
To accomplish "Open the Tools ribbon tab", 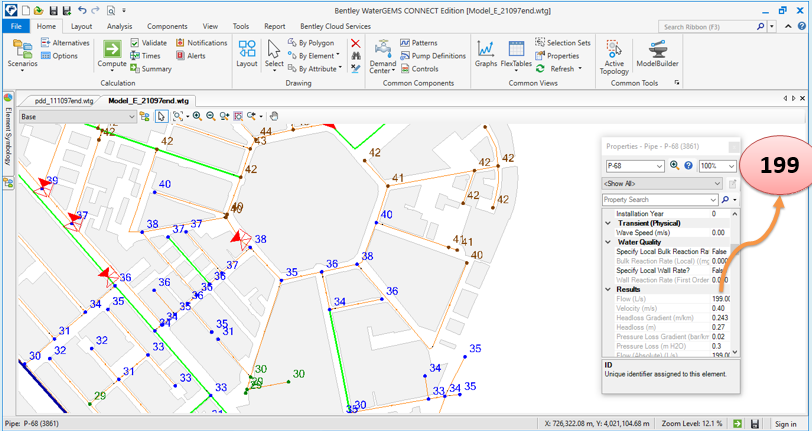I will coord(241,26).
